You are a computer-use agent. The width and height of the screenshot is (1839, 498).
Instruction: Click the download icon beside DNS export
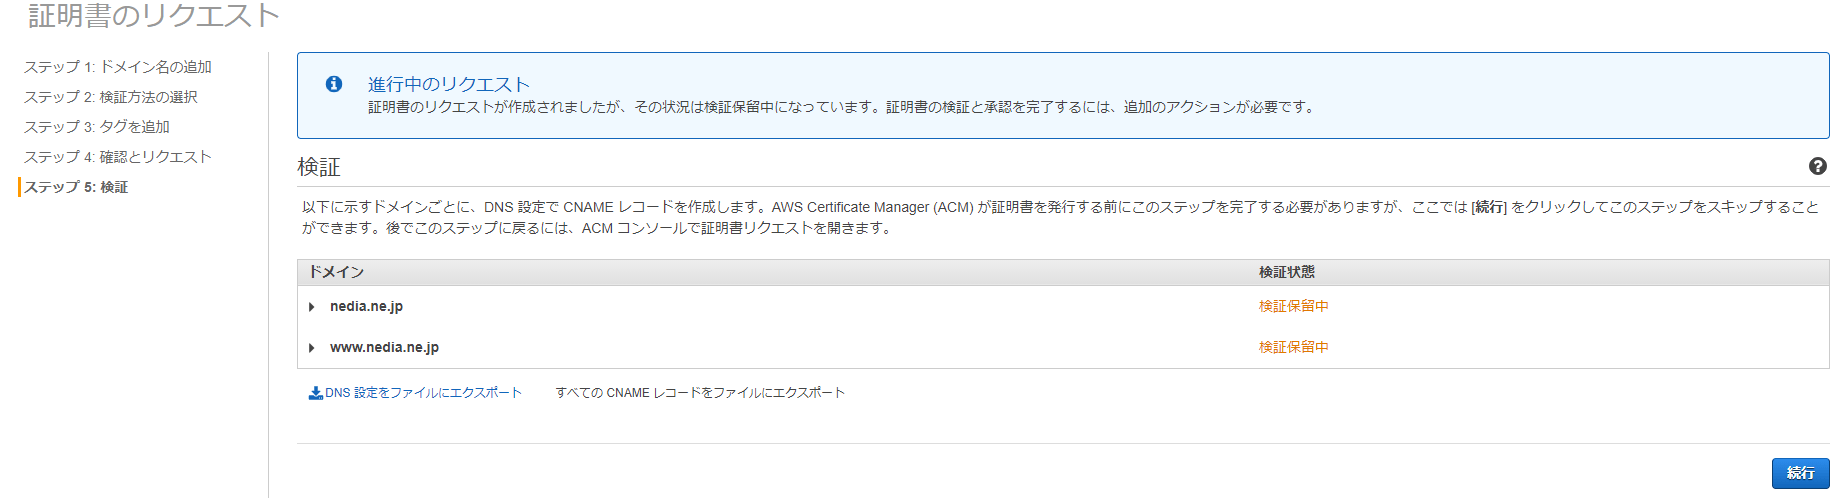[315, 393]
